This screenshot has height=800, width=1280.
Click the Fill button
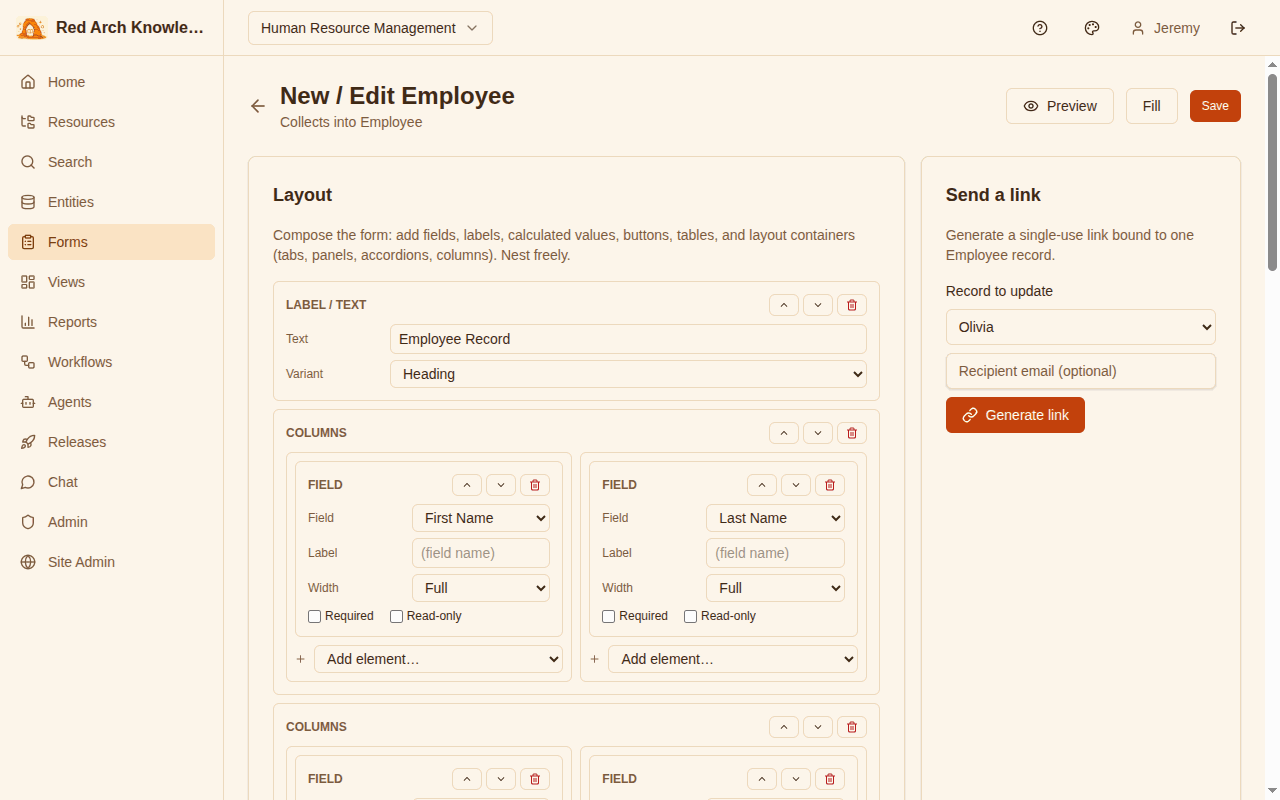click(1152, 106)
